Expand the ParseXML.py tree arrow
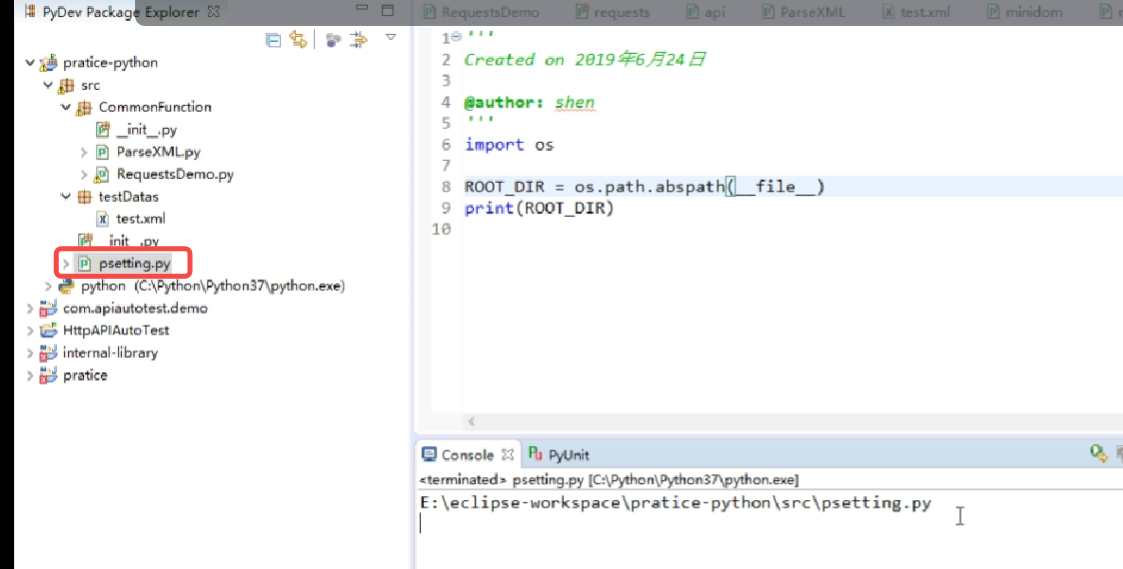The height and width of the screenshot is (569, 1123). pyautogui.click(x=84, y=152)
